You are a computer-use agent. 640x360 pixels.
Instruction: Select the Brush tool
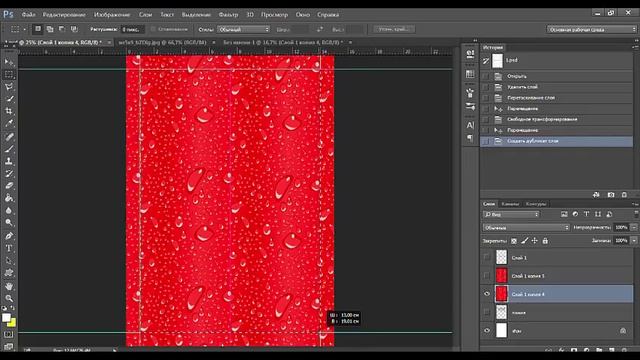tap(9, 149)
